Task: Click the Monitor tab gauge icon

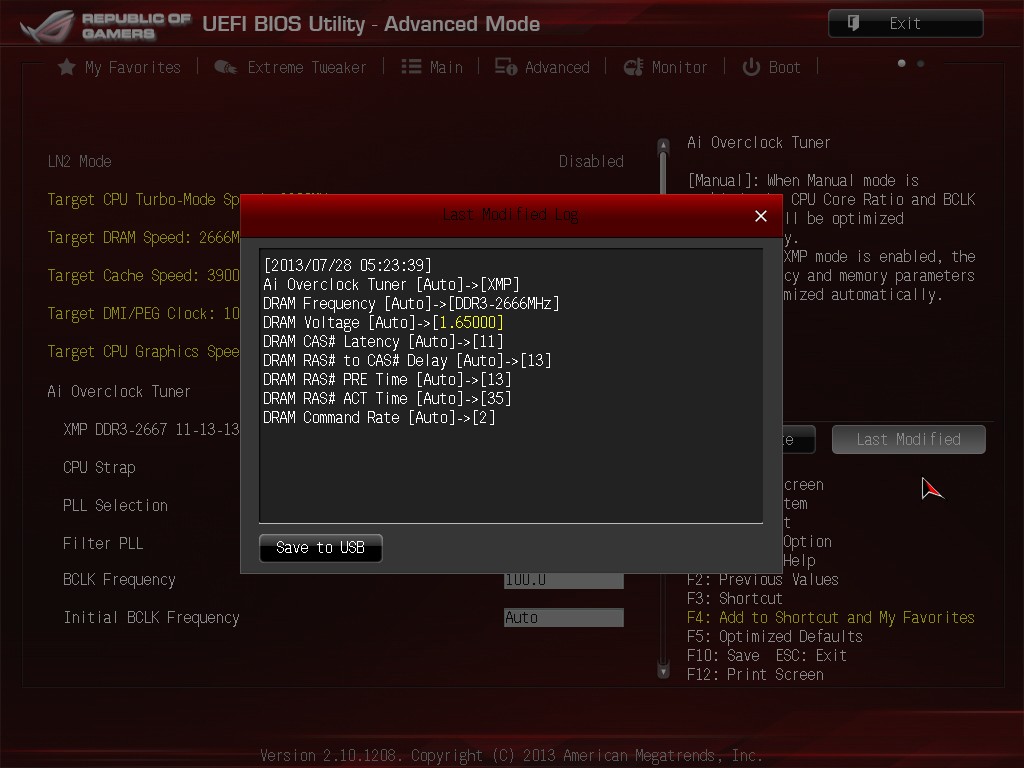Action: coord(633,67)
